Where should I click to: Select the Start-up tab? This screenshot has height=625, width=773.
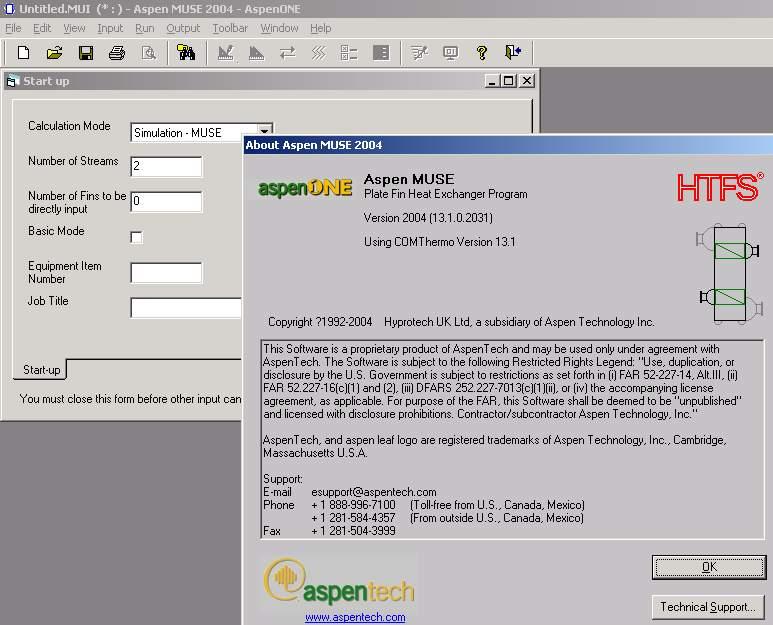click(x=41, y=370)
